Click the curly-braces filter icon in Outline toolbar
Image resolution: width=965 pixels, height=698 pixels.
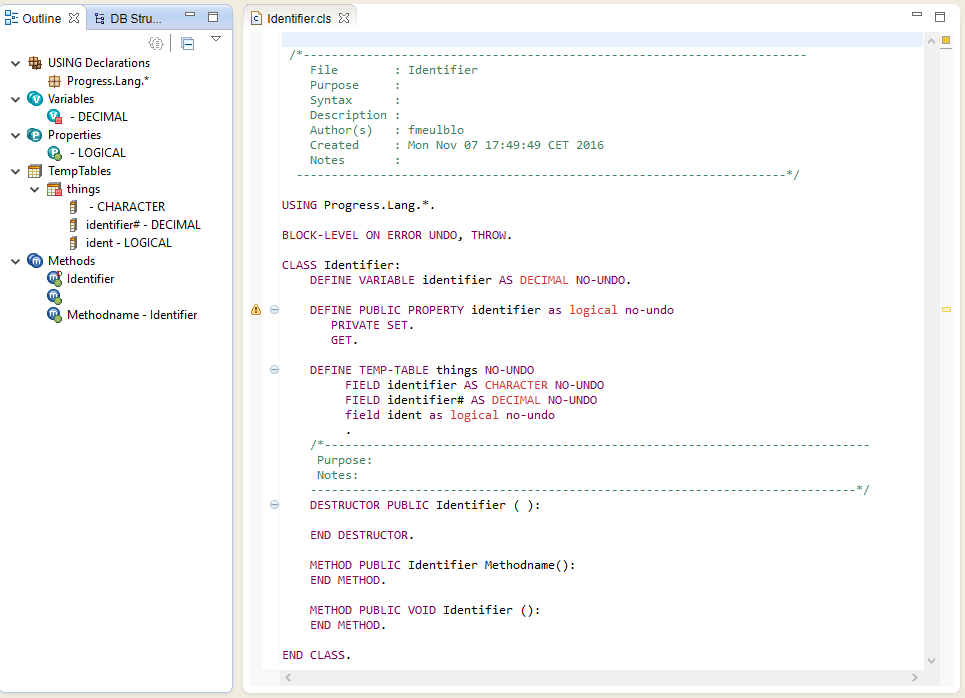157,43
